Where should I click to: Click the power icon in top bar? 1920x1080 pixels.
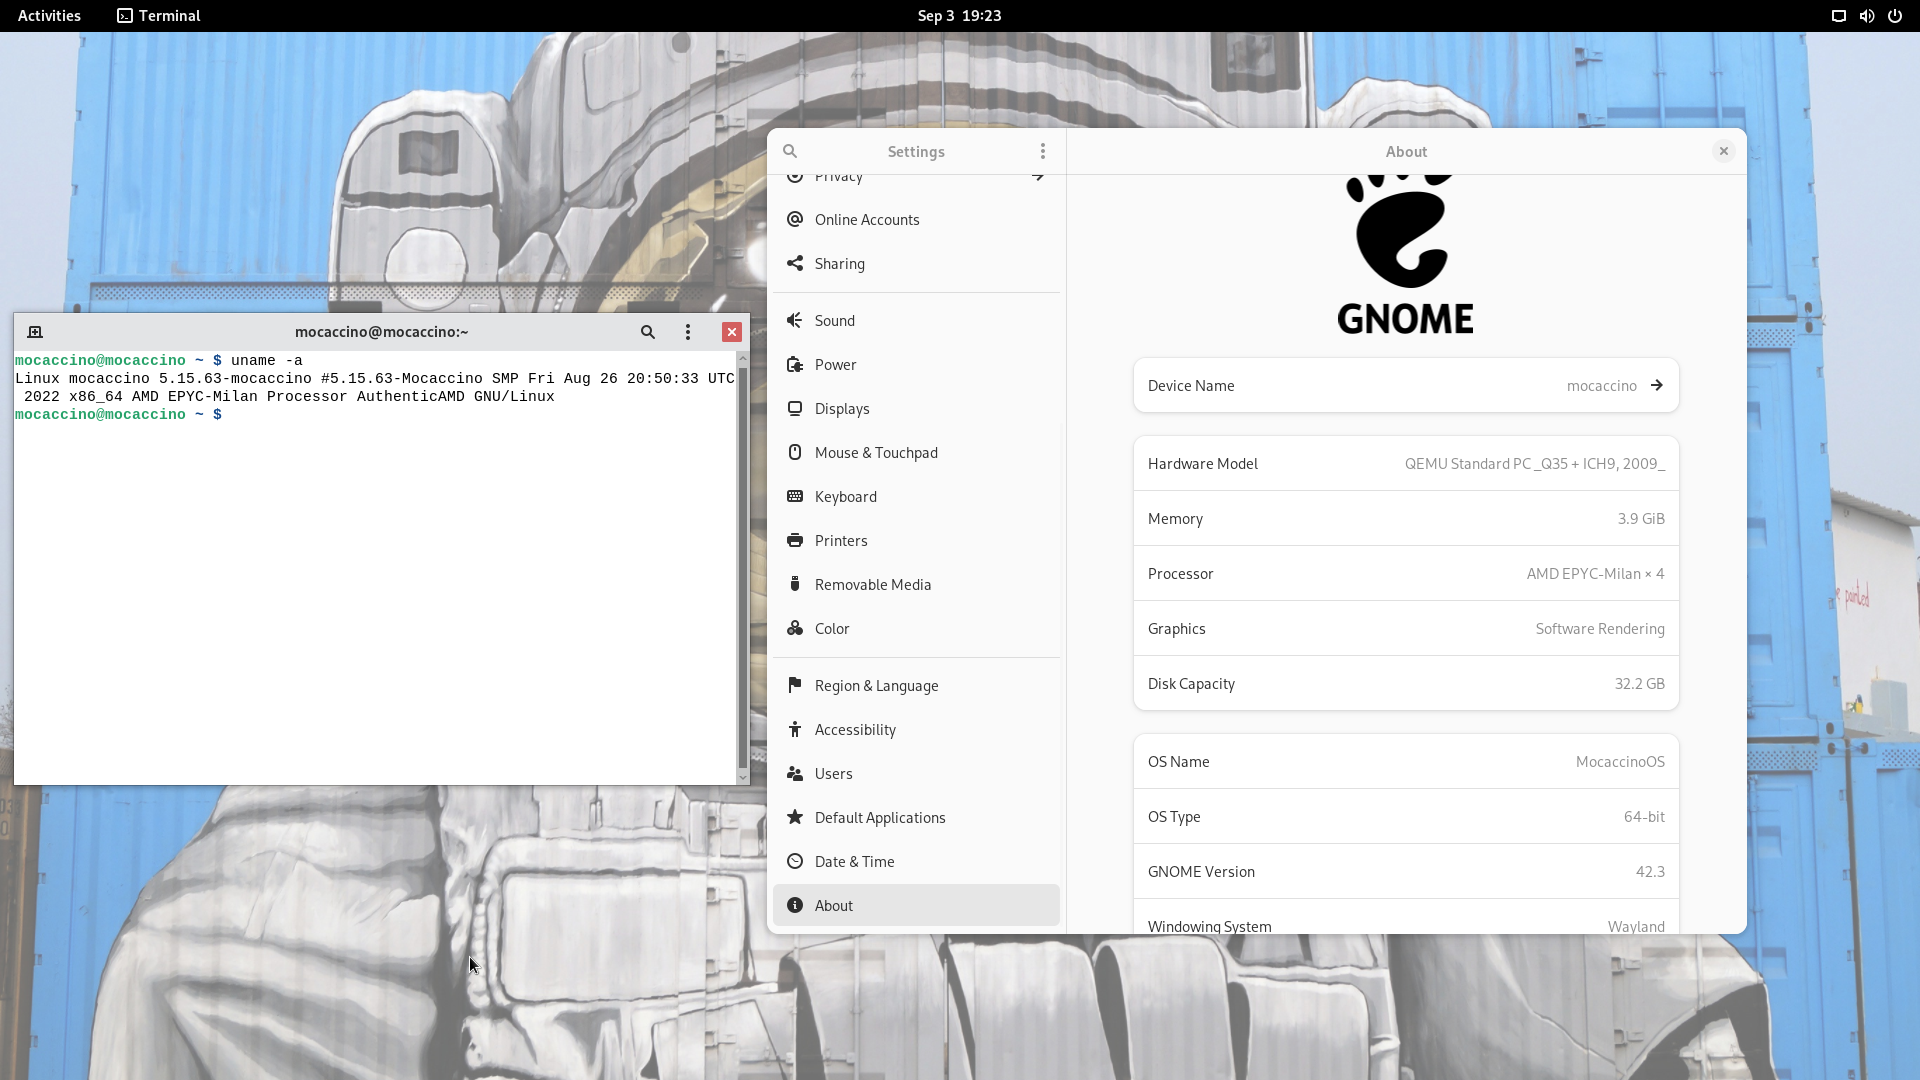pos(1895,16)
